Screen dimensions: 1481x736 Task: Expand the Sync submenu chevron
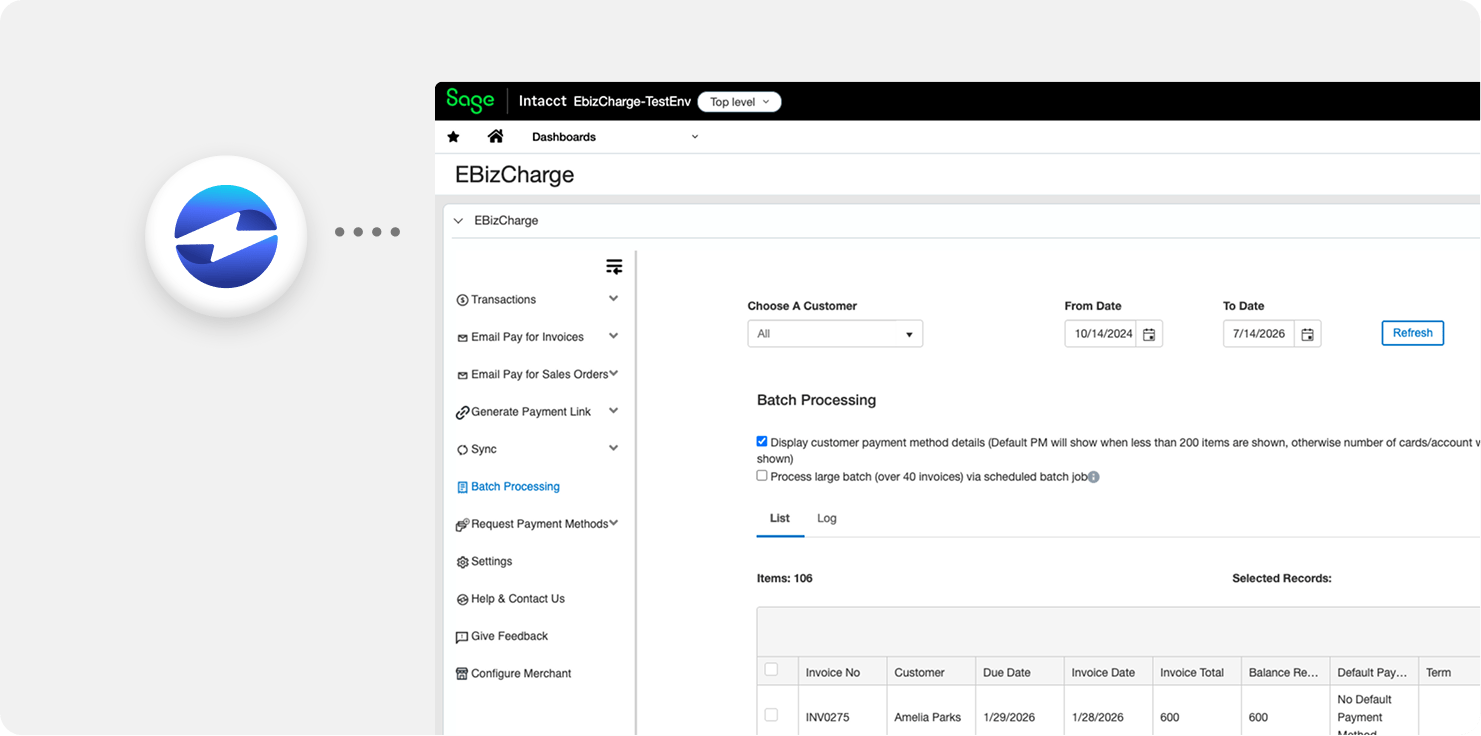(614, 449)
